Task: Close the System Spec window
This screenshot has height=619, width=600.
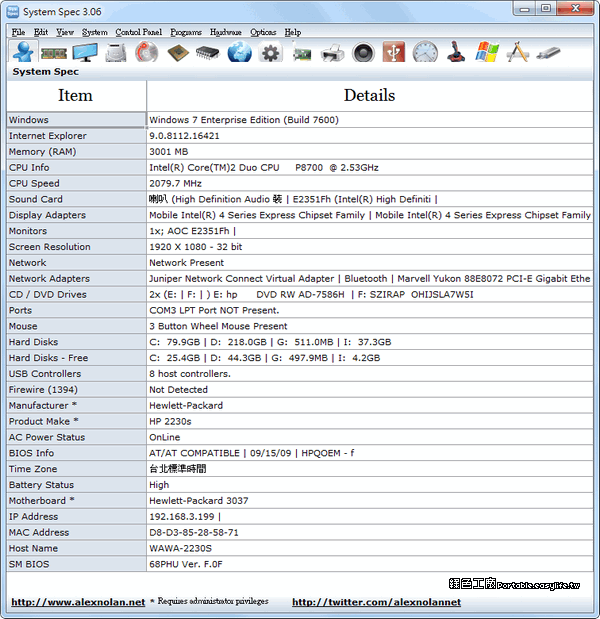Action: [x=576, y=8]
